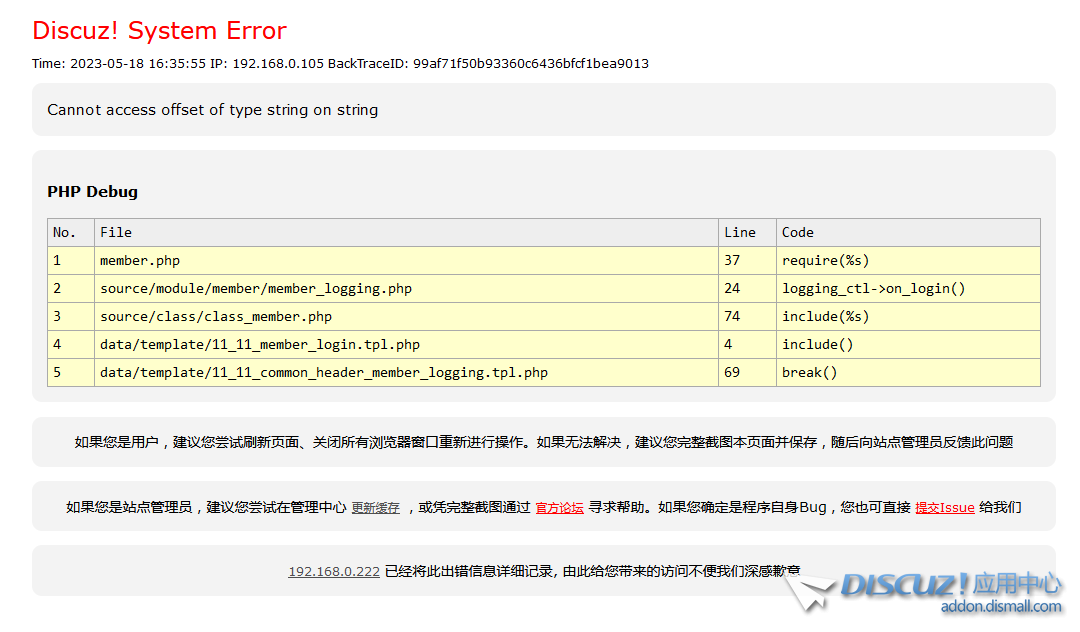Select the 'Cannot access offset' error message
The image size is (1080, 632).
pyautogui.click(x=212, y=110)
